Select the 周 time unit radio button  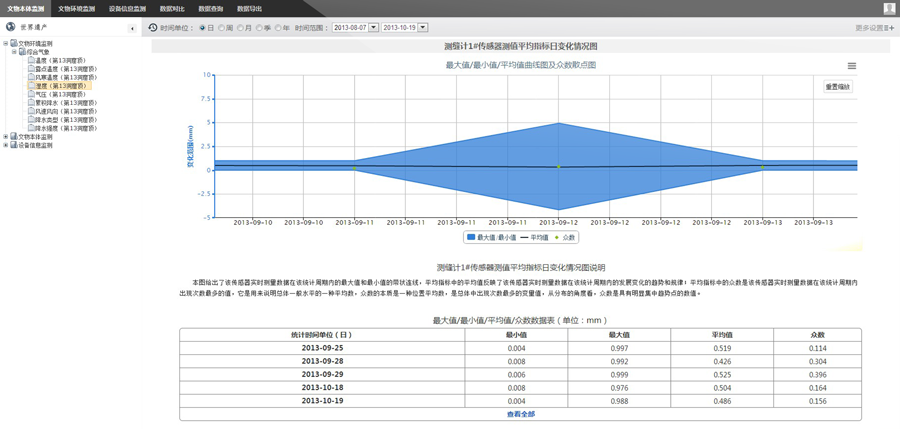coord(222,28)
